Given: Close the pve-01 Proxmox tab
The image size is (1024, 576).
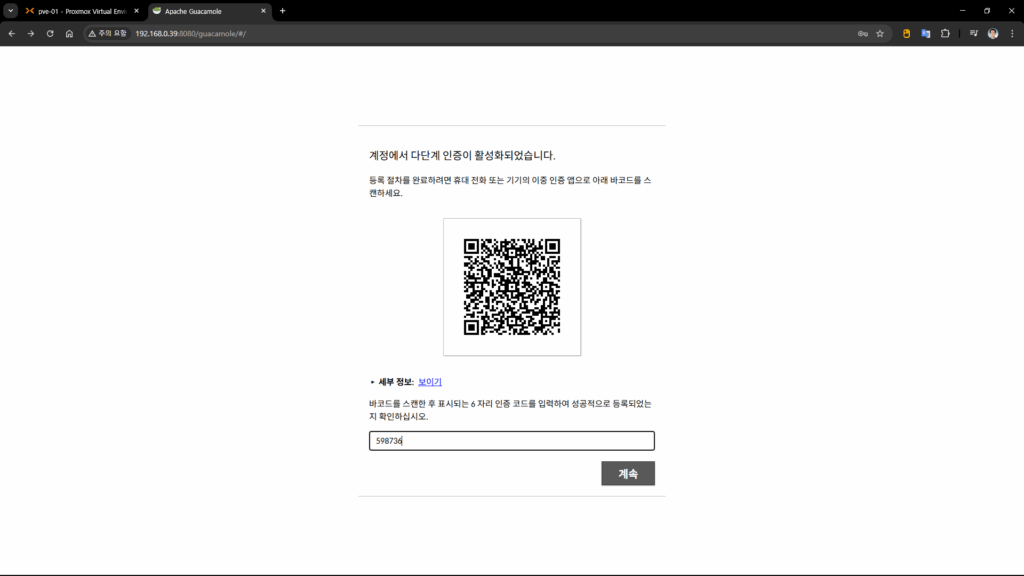Looking at the screenshot, I should coord(136,11).
